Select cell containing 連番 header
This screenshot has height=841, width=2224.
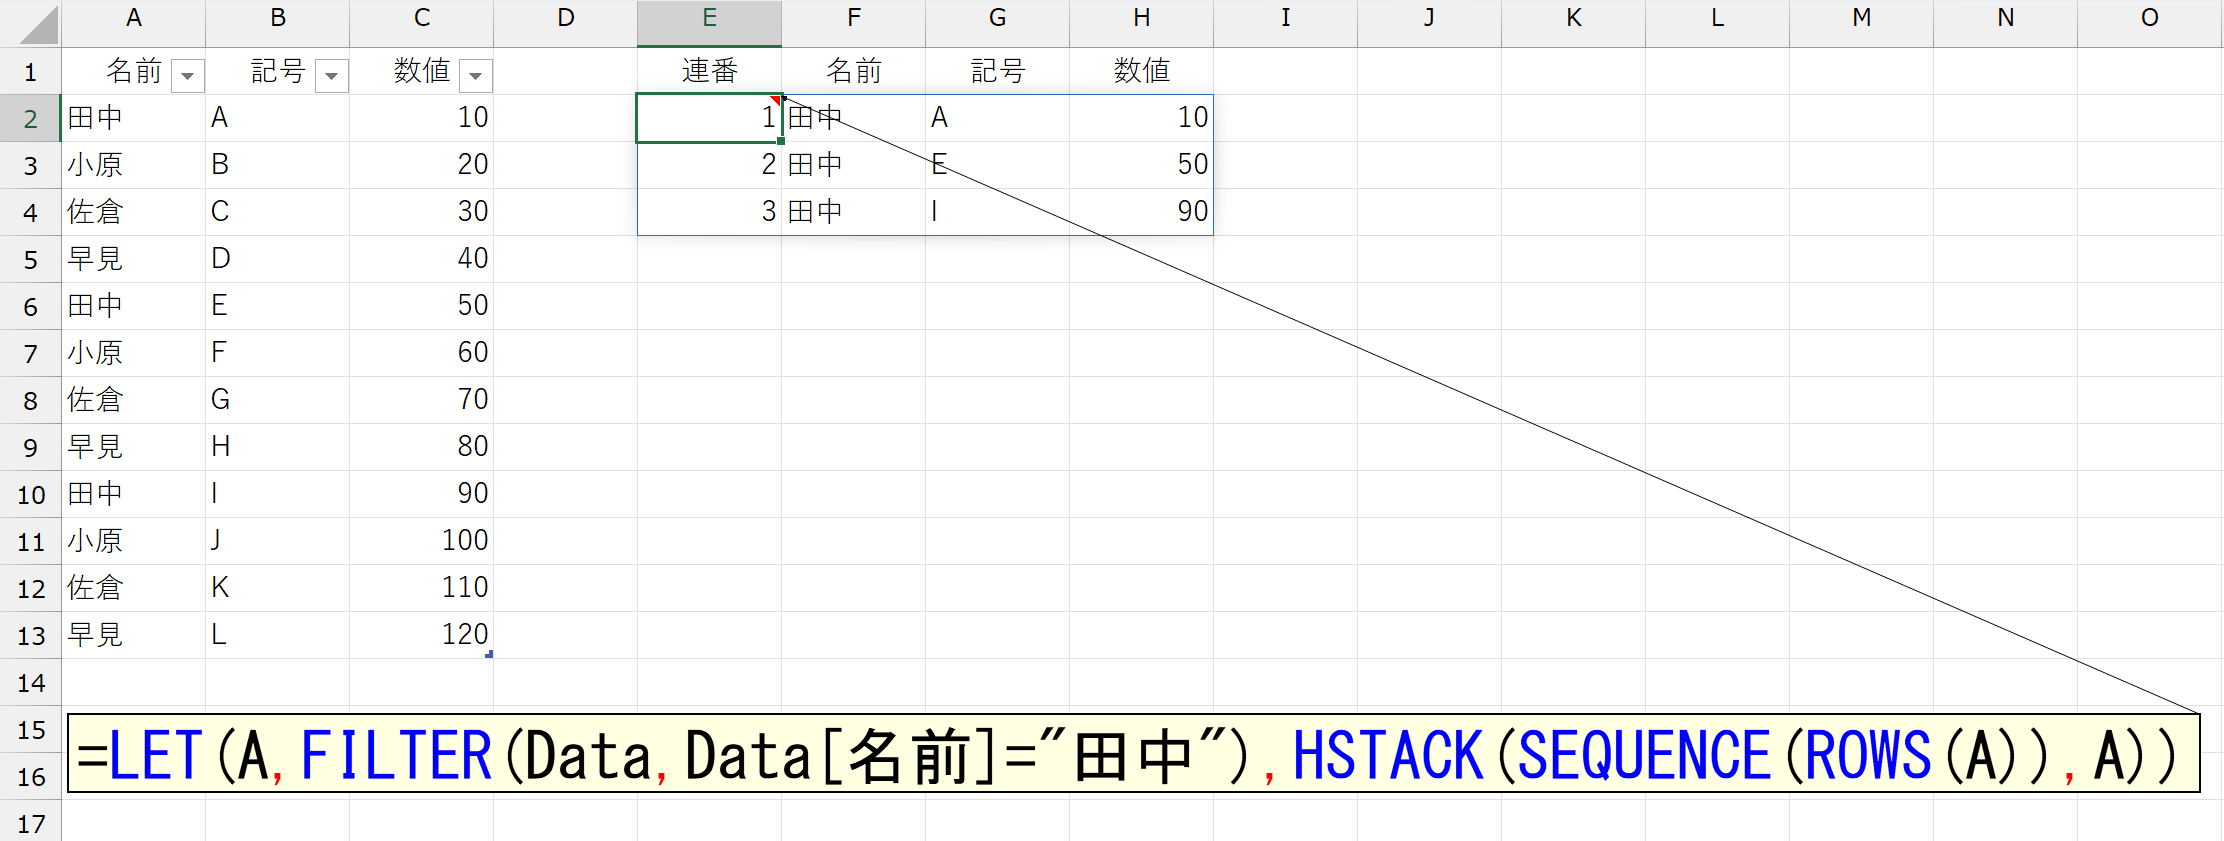(709, 71)
